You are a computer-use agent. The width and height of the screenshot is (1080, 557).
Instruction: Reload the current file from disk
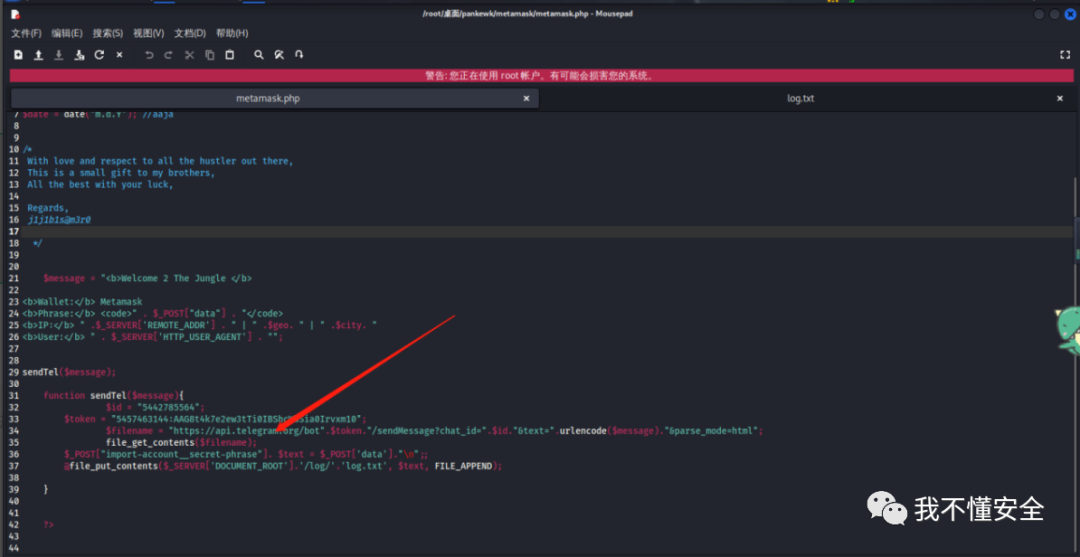click(99, 55)
